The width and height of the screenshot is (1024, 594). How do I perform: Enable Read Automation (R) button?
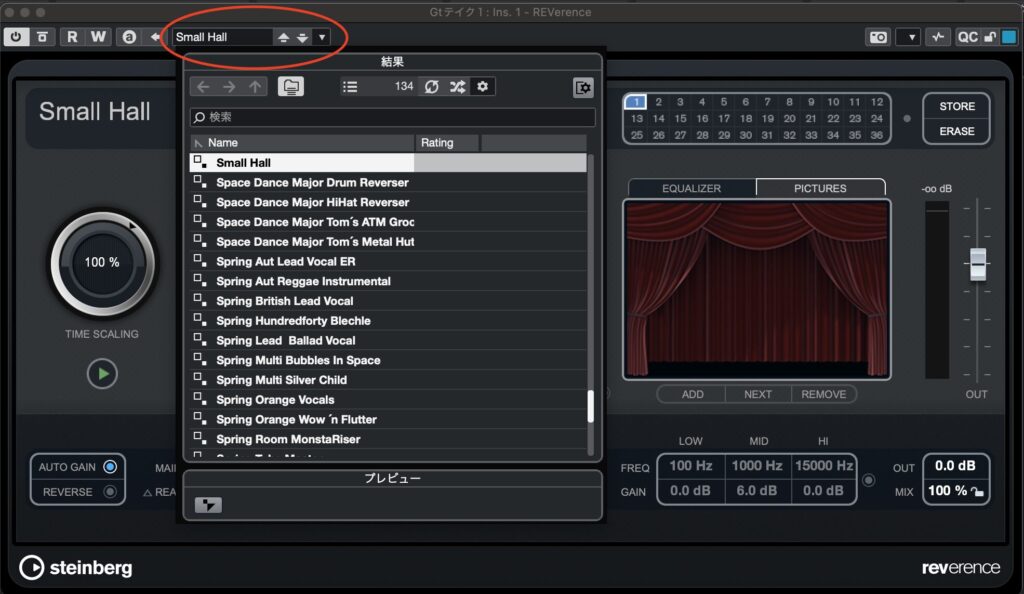(x=72, y=37)
